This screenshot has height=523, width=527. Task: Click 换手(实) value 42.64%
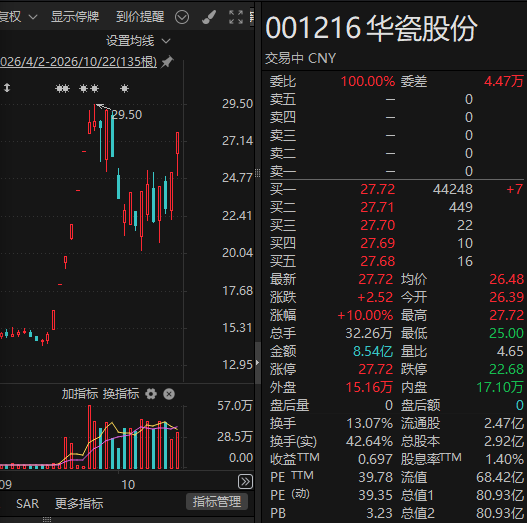click(x=369, y=441)
